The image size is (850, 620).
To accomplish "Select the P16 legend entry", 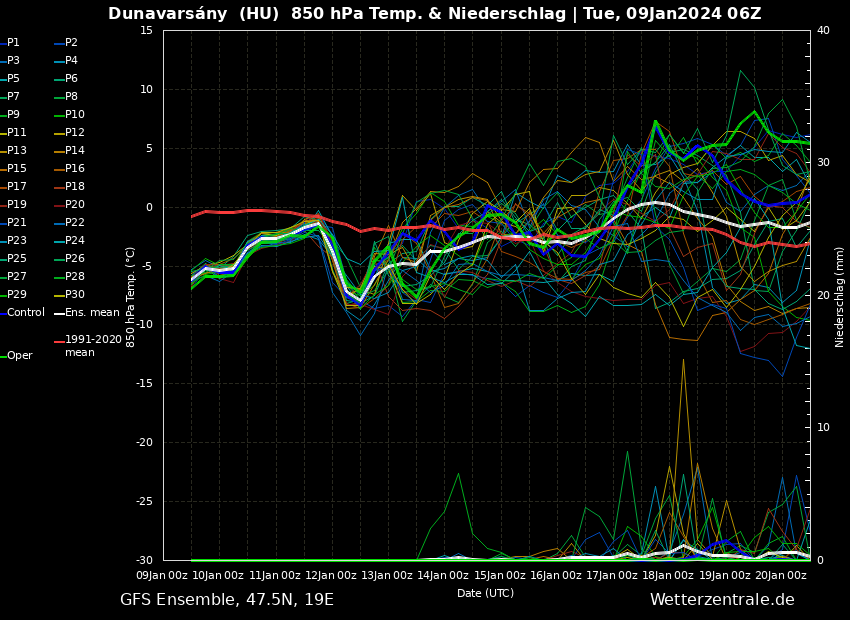I will point(75,169).
